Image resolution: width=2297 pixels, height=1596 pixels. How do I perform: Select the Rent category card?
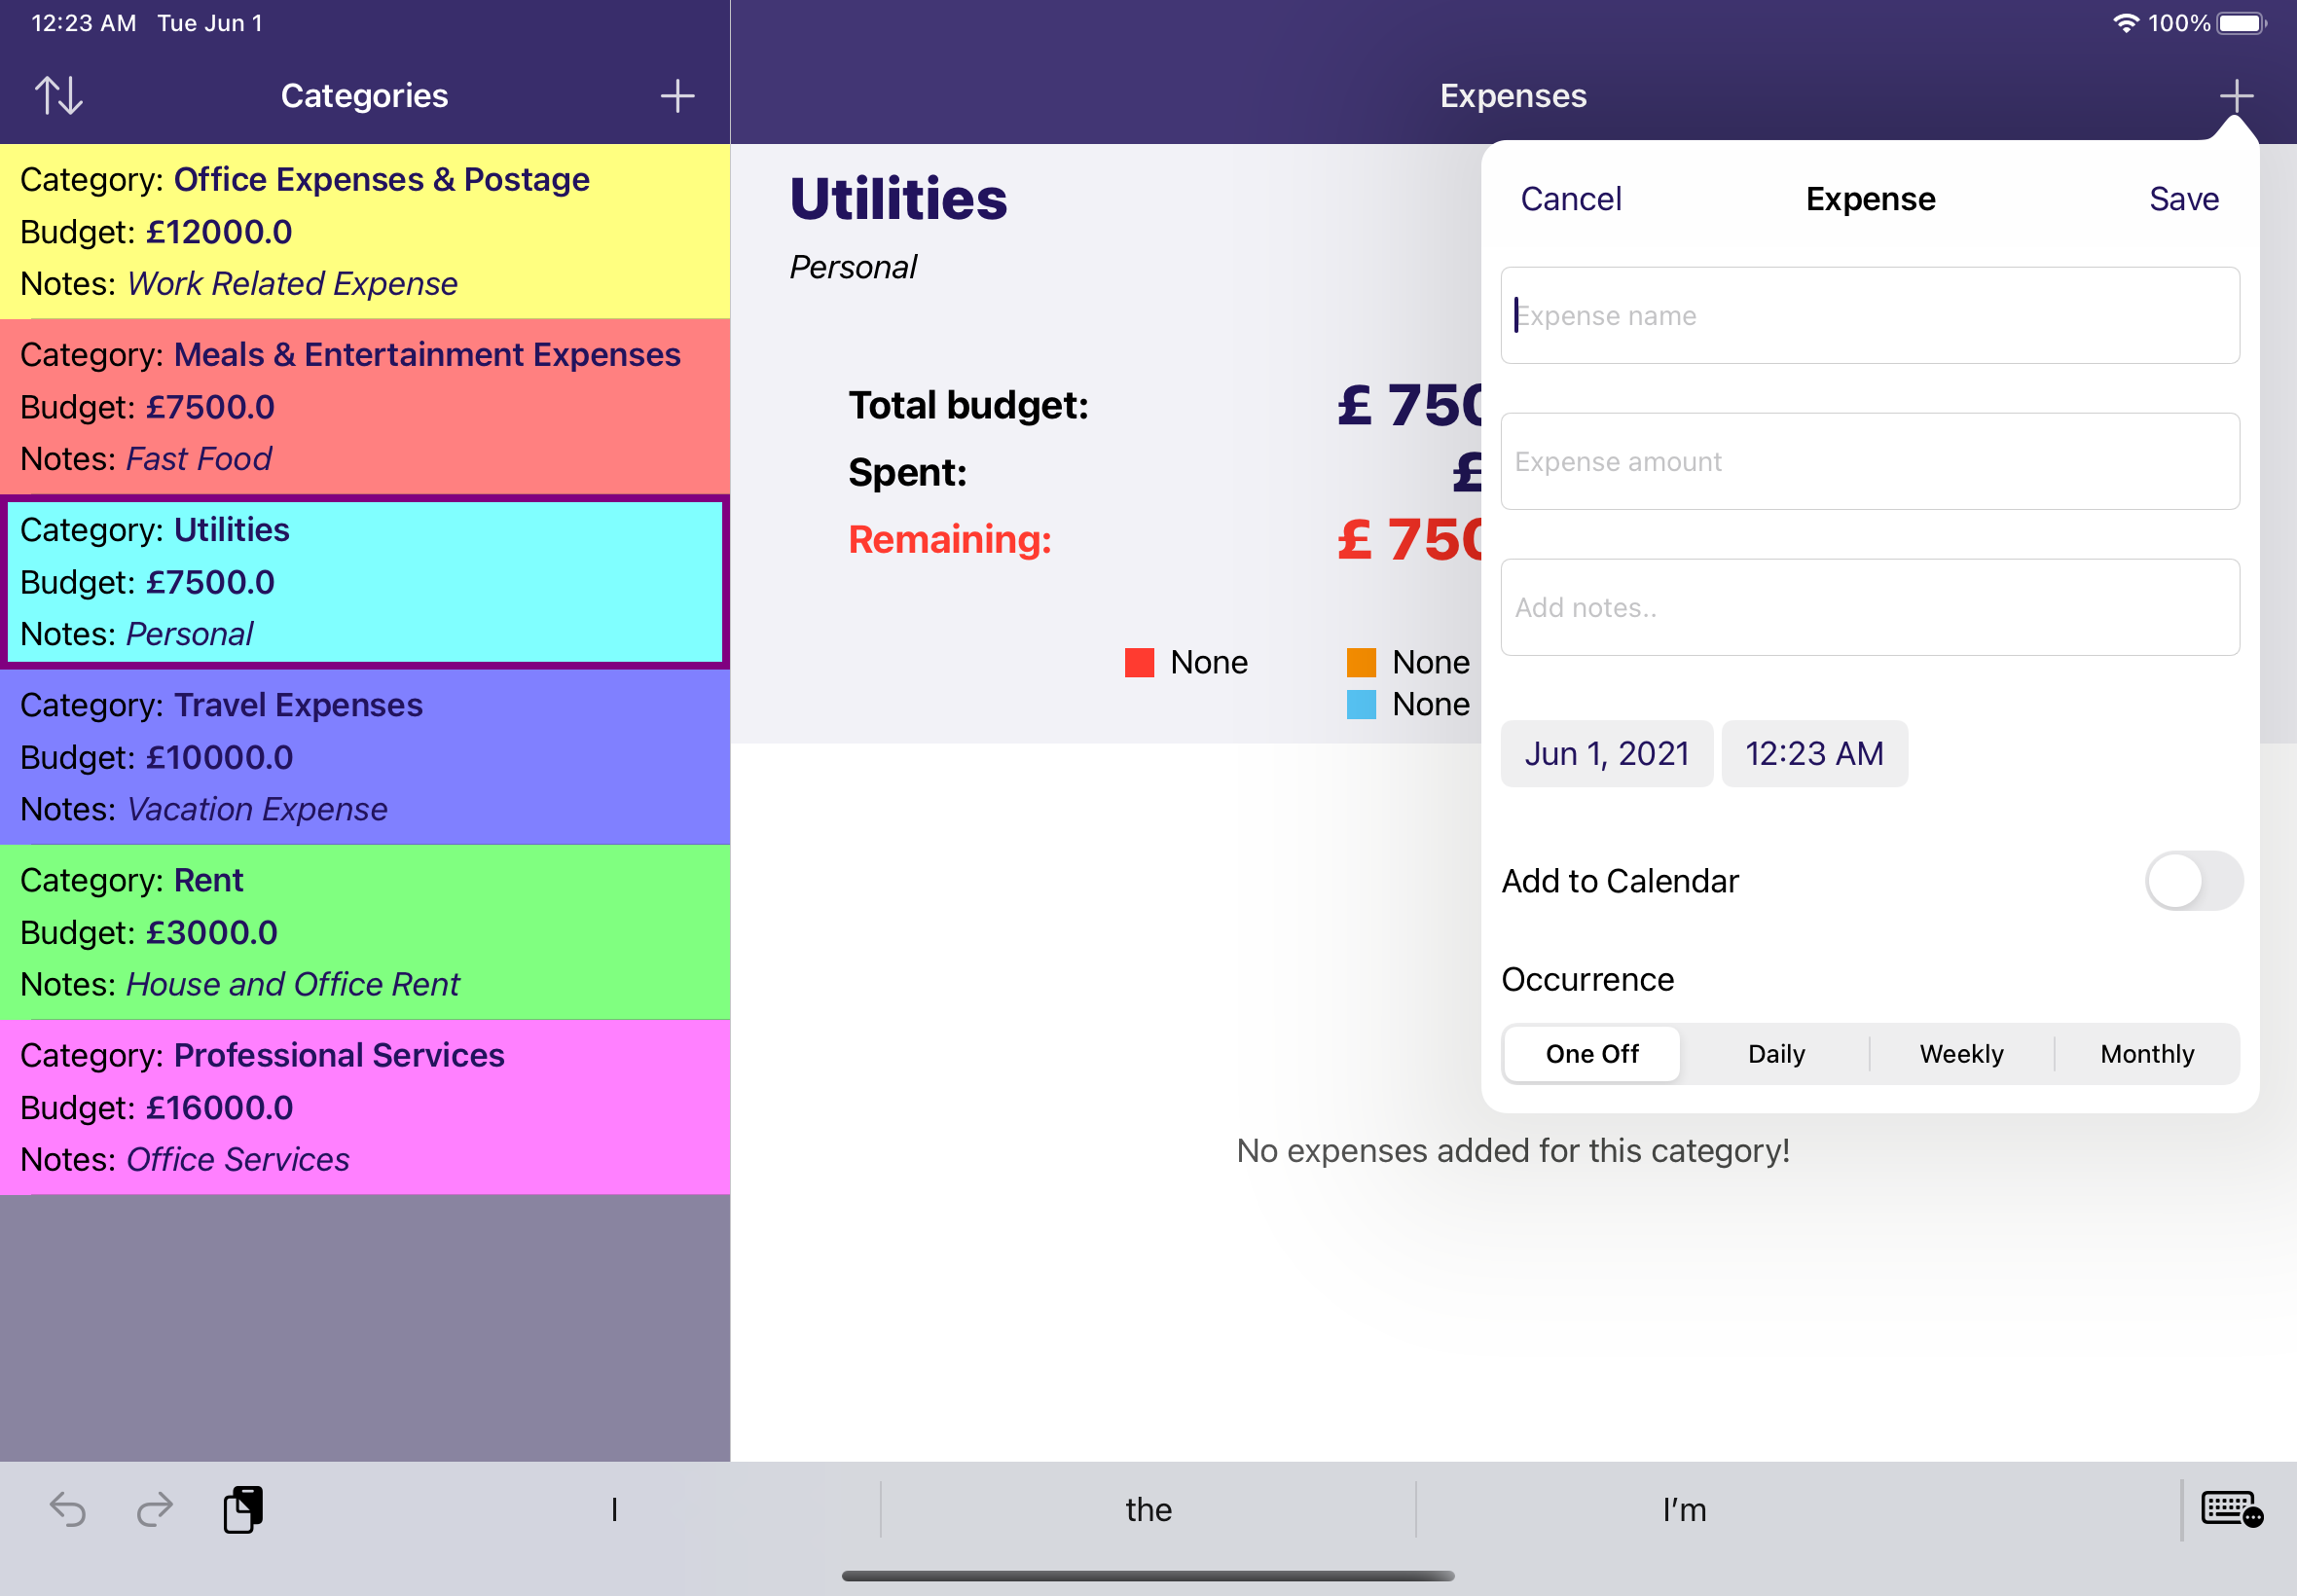[x=365, y=931]
